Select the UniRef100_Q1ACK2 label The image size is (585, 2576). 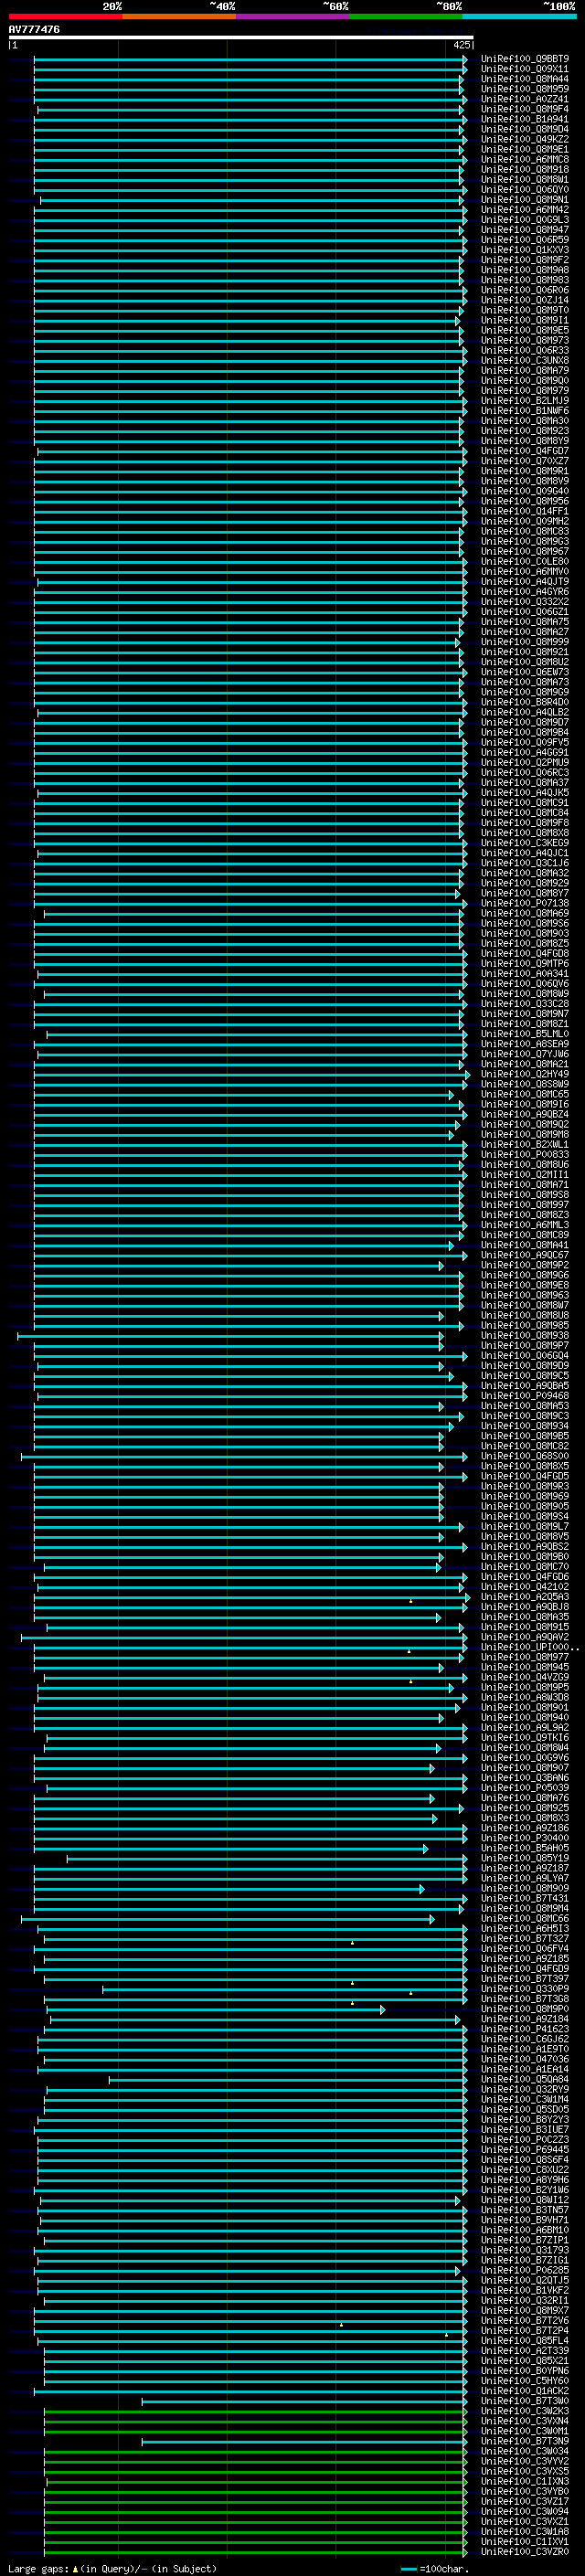(525, 2390)
